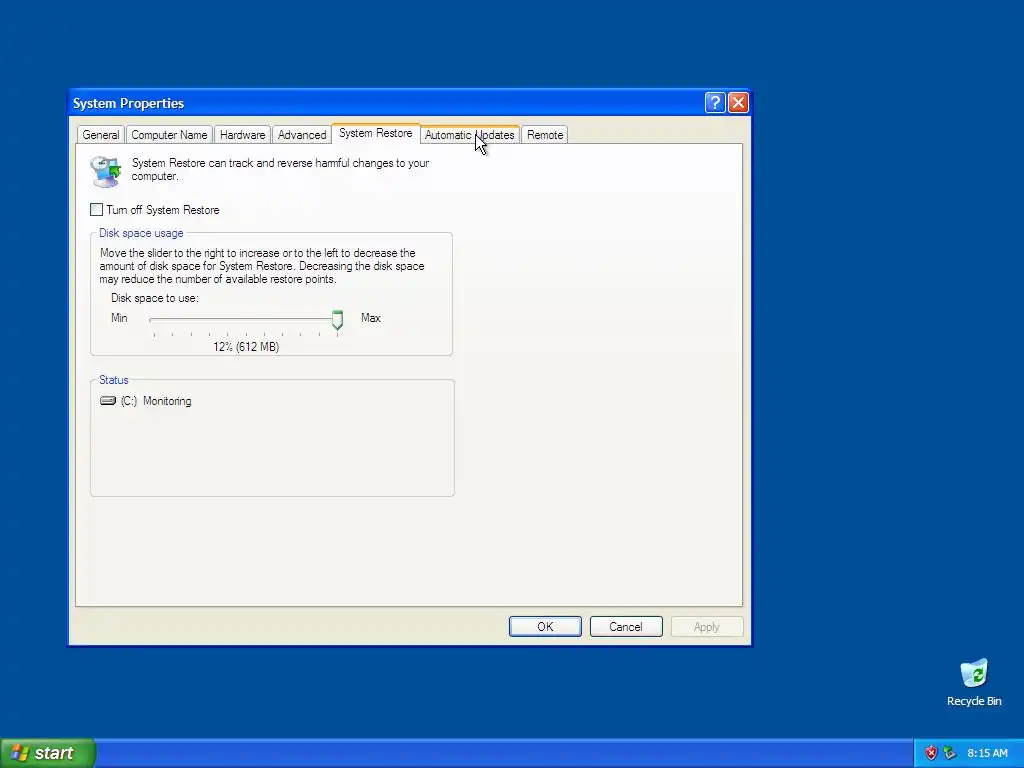Open the Remote tab
The width and height of the screenshot is (1024, 768).
coord(545,135)
